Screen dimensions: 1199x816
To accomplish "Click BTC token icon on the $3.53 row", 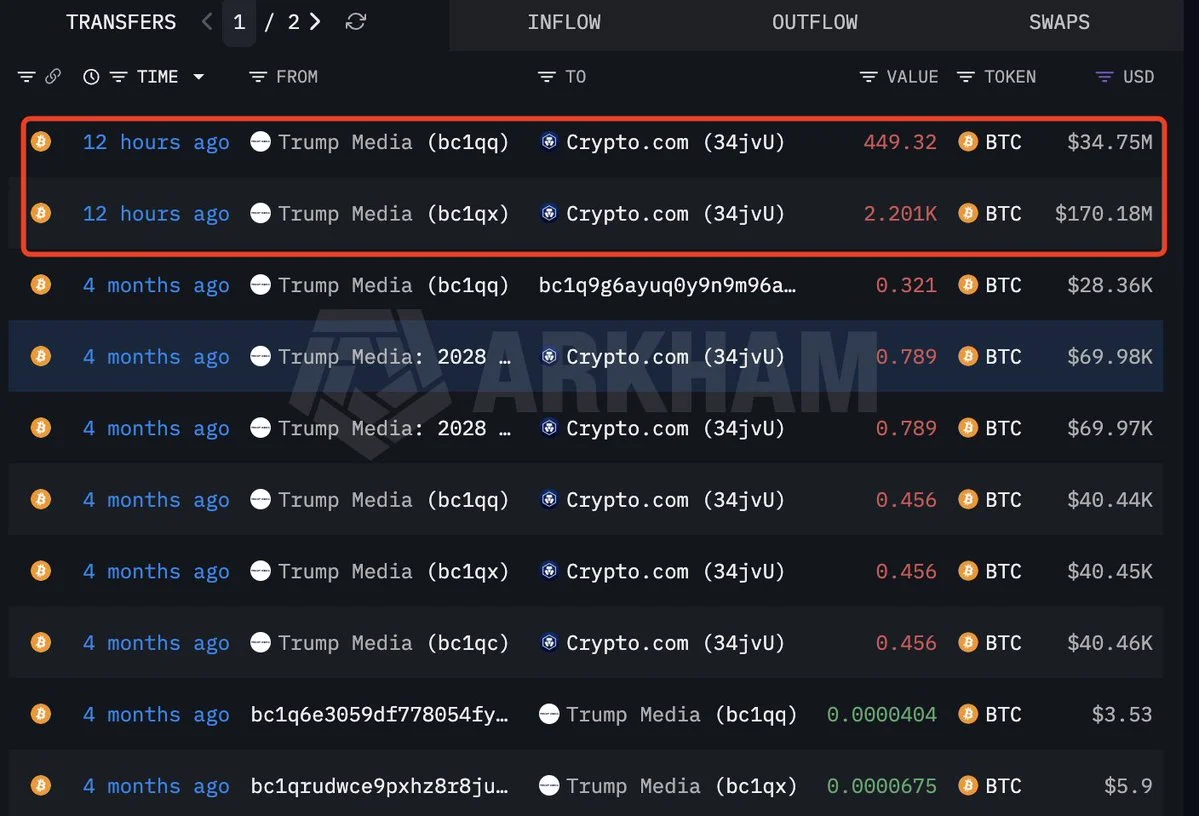I will 968,714.
